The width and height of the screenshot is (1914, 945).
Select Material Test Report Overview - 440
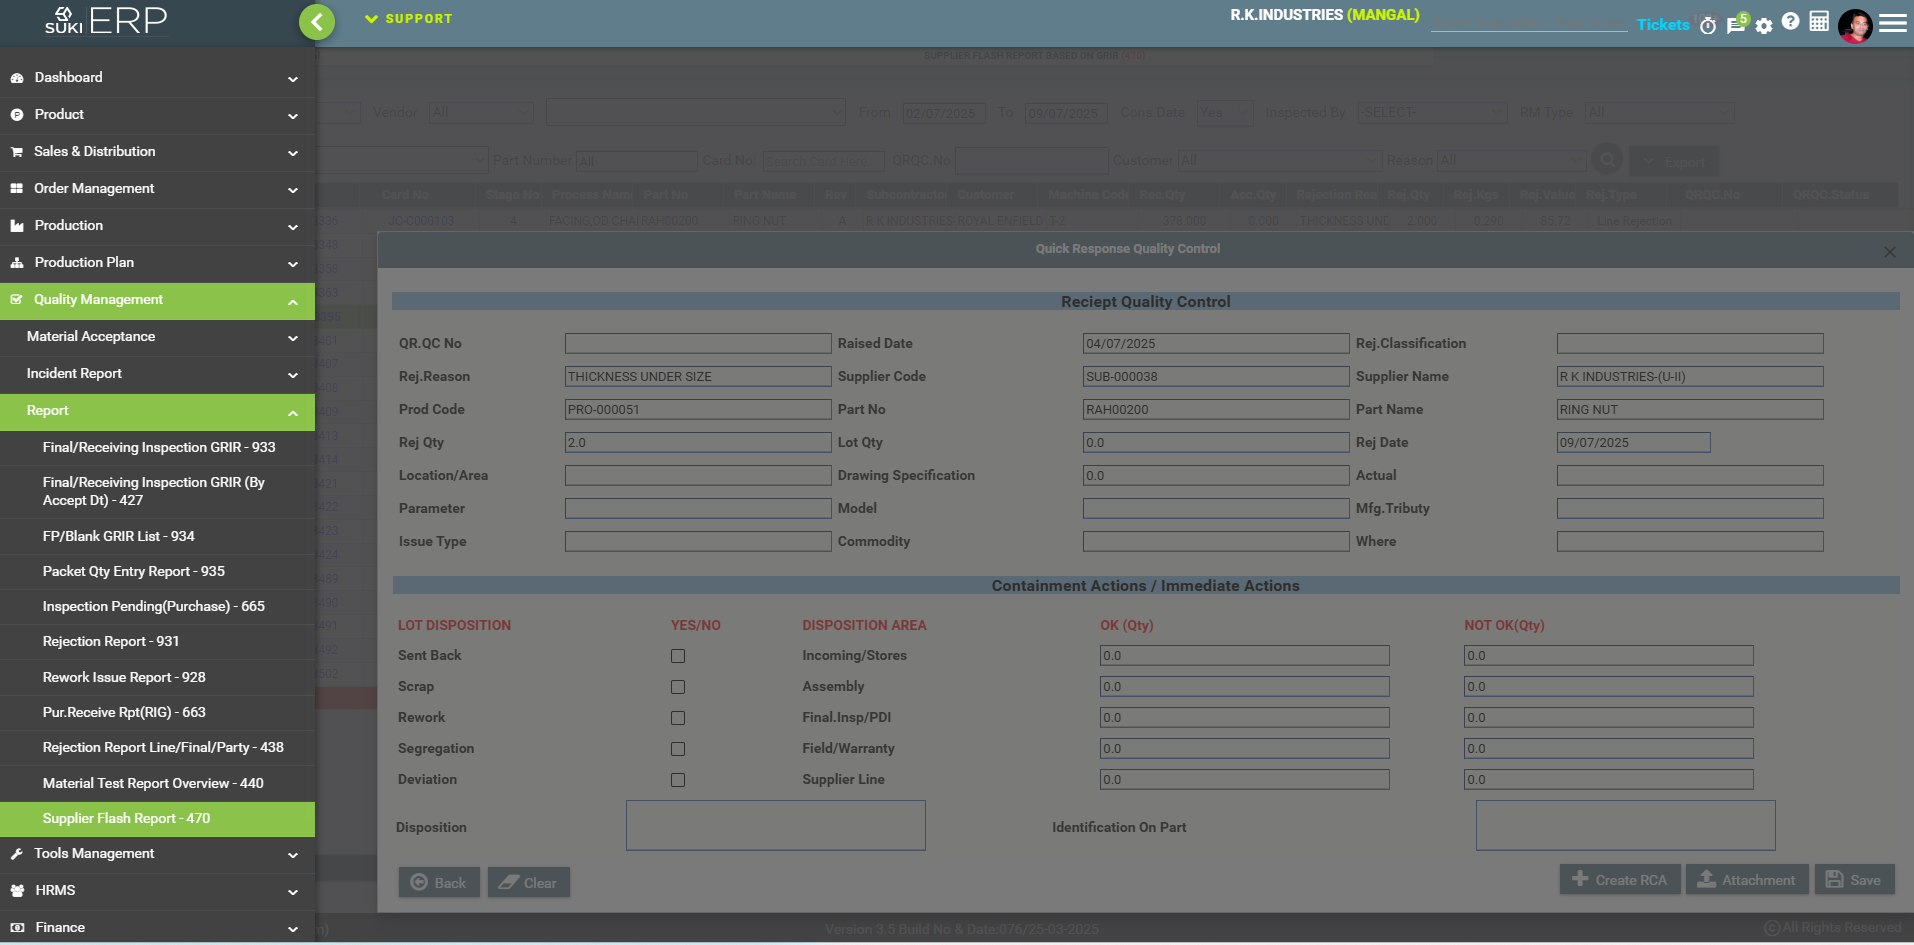click(153, 784)
